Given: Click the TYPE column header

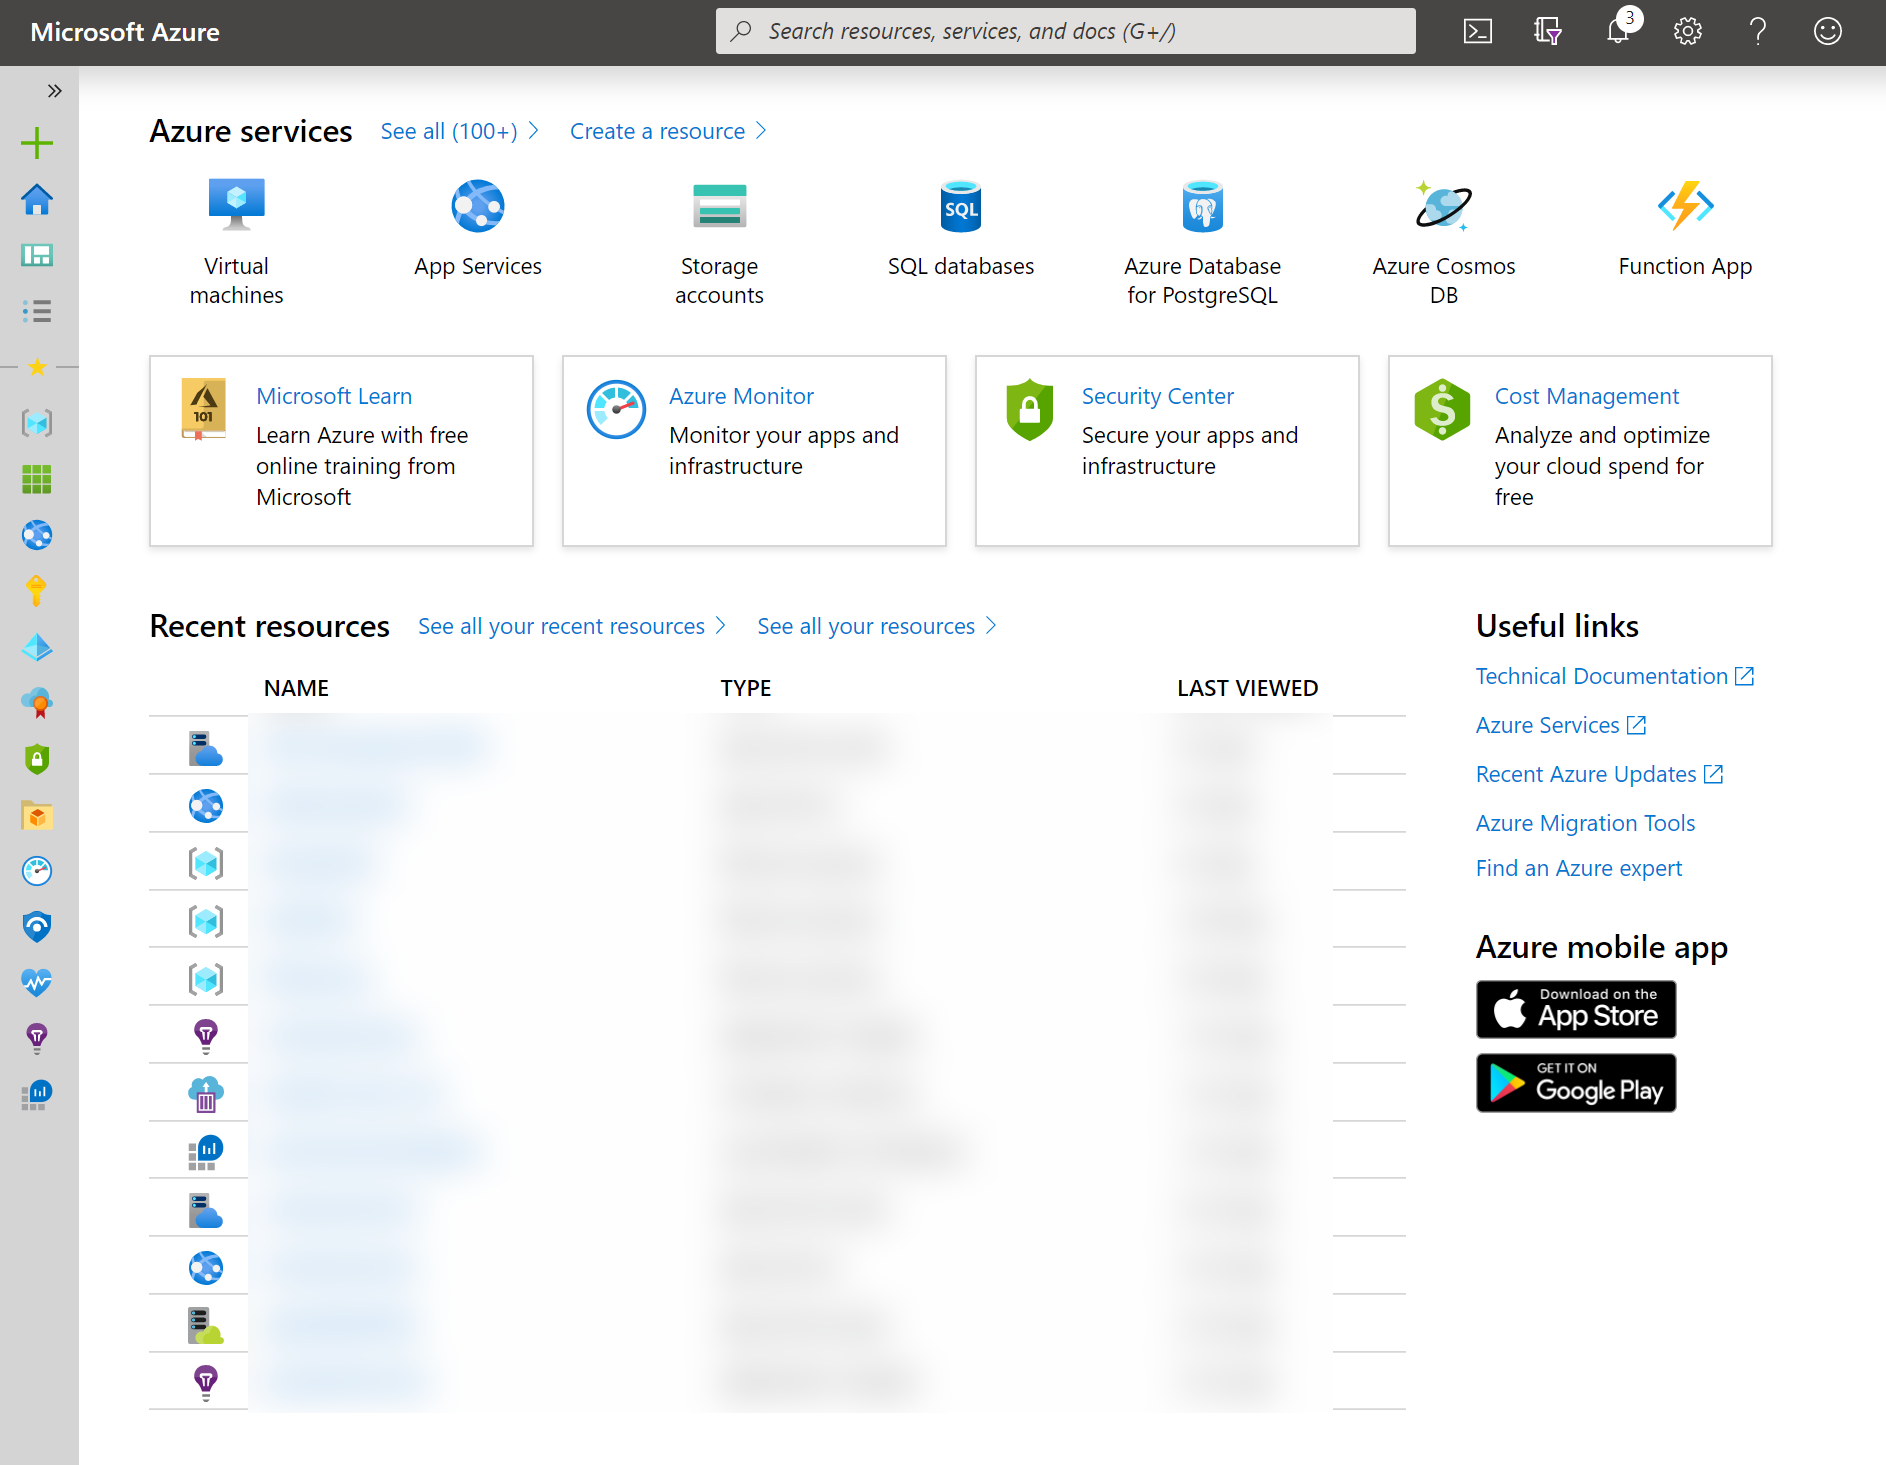Looking at the screenshot, I should point(746,688).
